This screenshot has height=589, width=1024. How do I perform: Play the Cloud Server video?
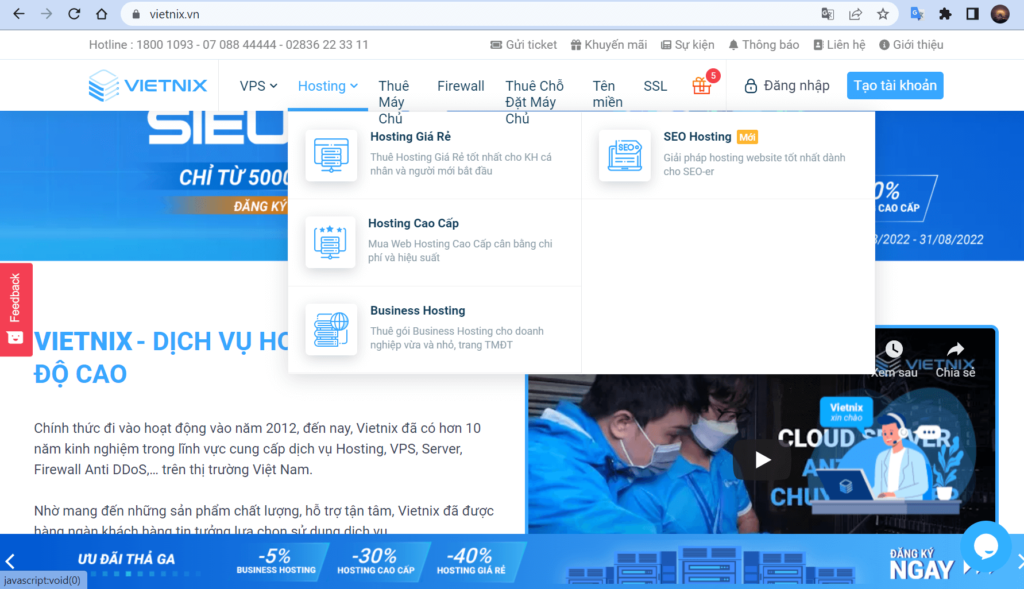click(762, 460)
